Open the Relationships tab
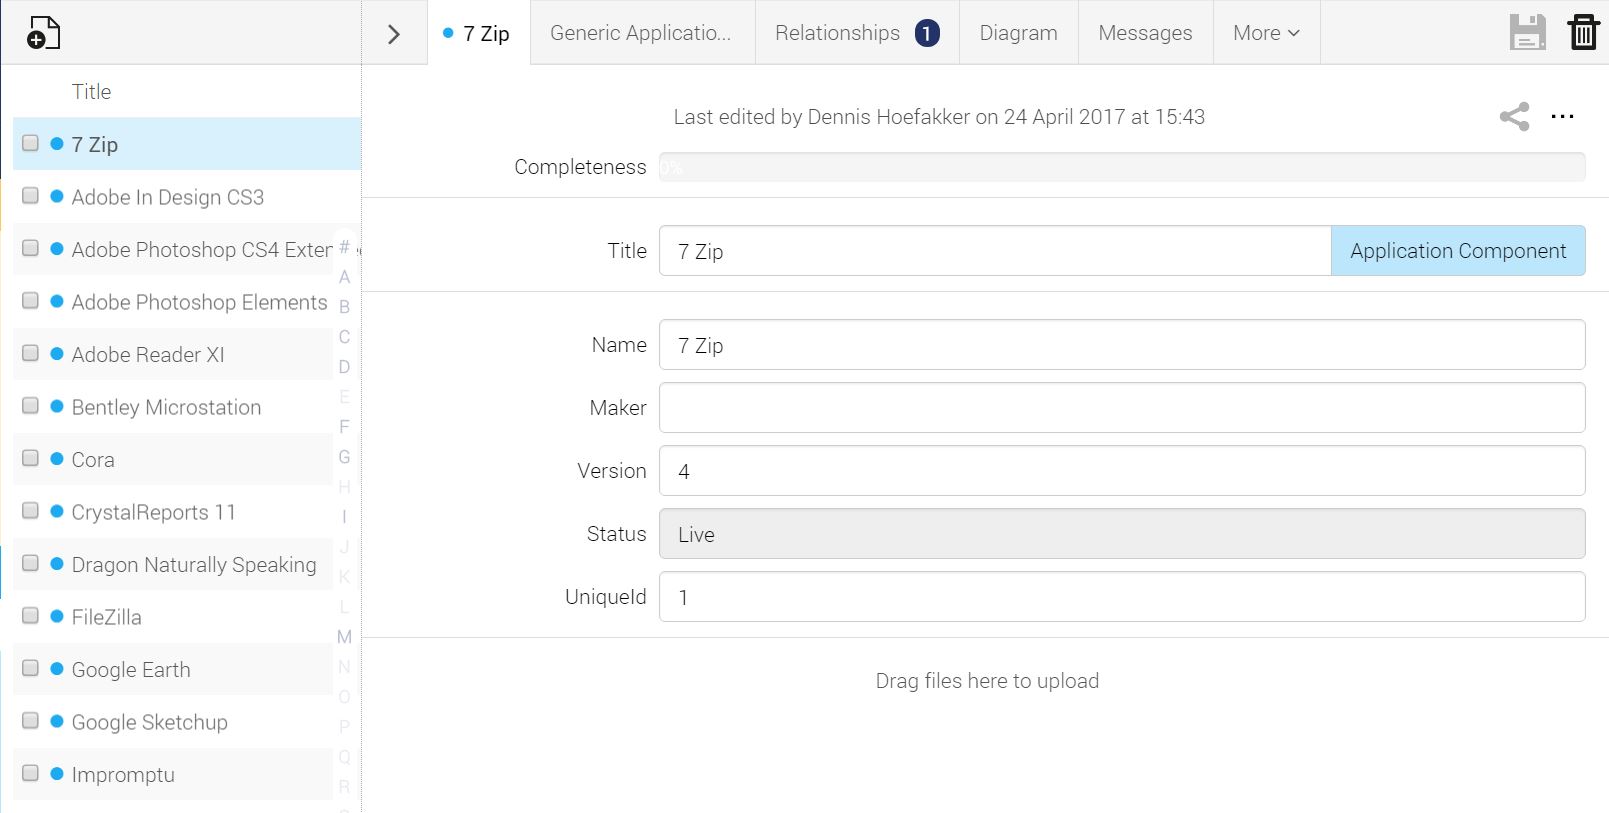The height and width of the screenshot is (813, 1609). [857, 33]
